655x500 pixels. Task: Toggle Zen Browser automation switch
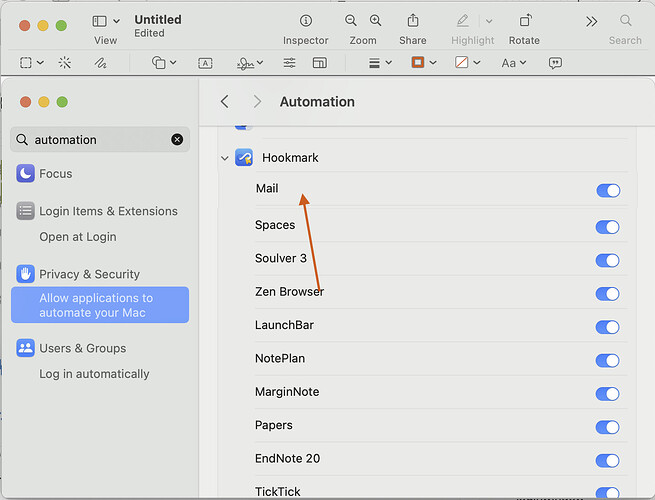coord(607,294)
